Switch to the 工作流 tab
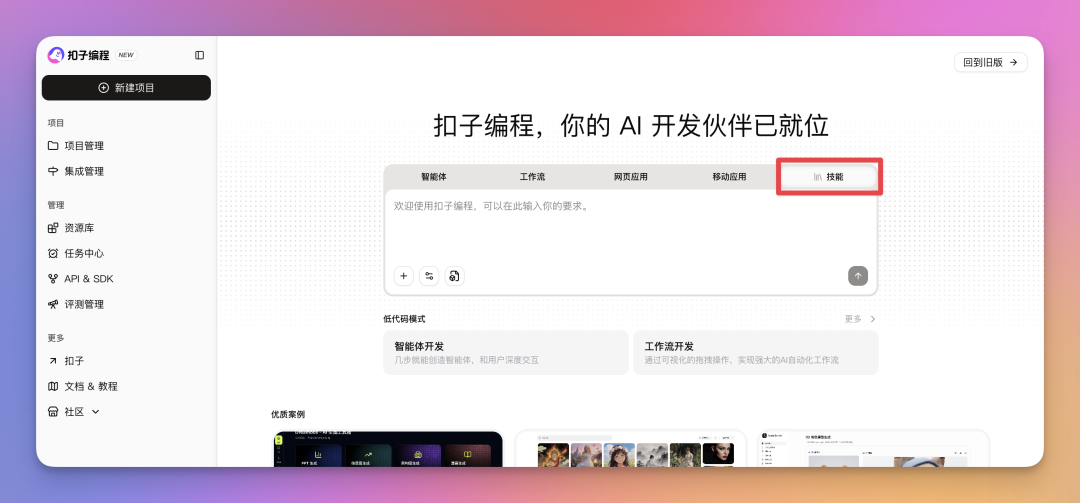The width and height of the screenshot is (1080, 503). coord(532,177)
